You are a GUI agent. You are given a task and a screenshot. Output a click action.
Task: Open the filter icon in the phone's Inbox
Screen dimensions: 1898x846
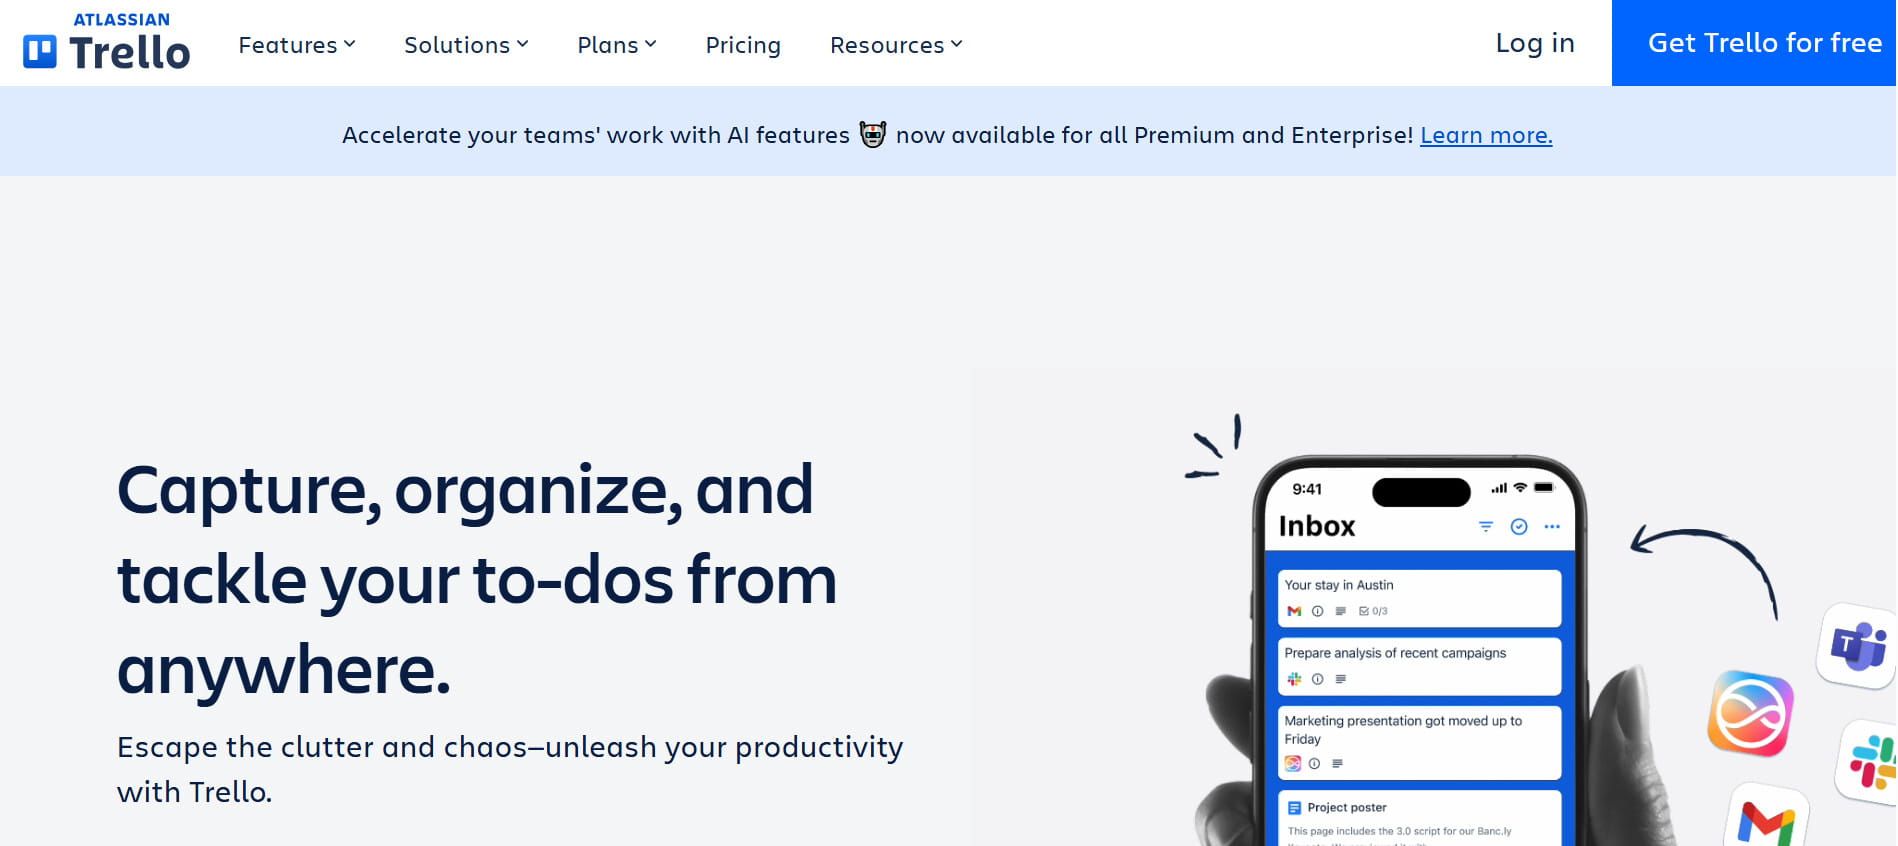point(1487,526)
